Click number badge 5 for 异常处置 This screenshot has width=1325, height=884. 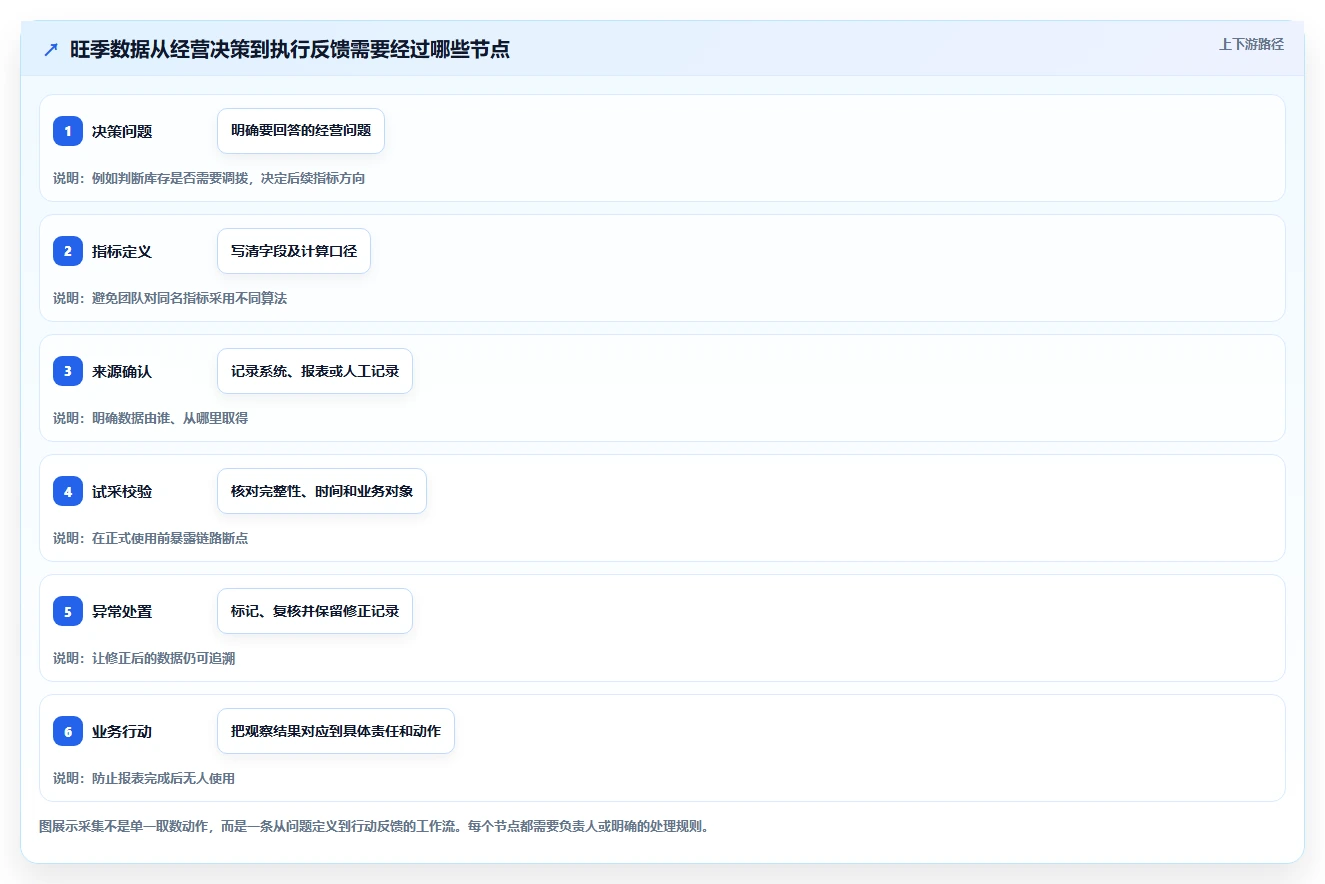click(68, 611)
